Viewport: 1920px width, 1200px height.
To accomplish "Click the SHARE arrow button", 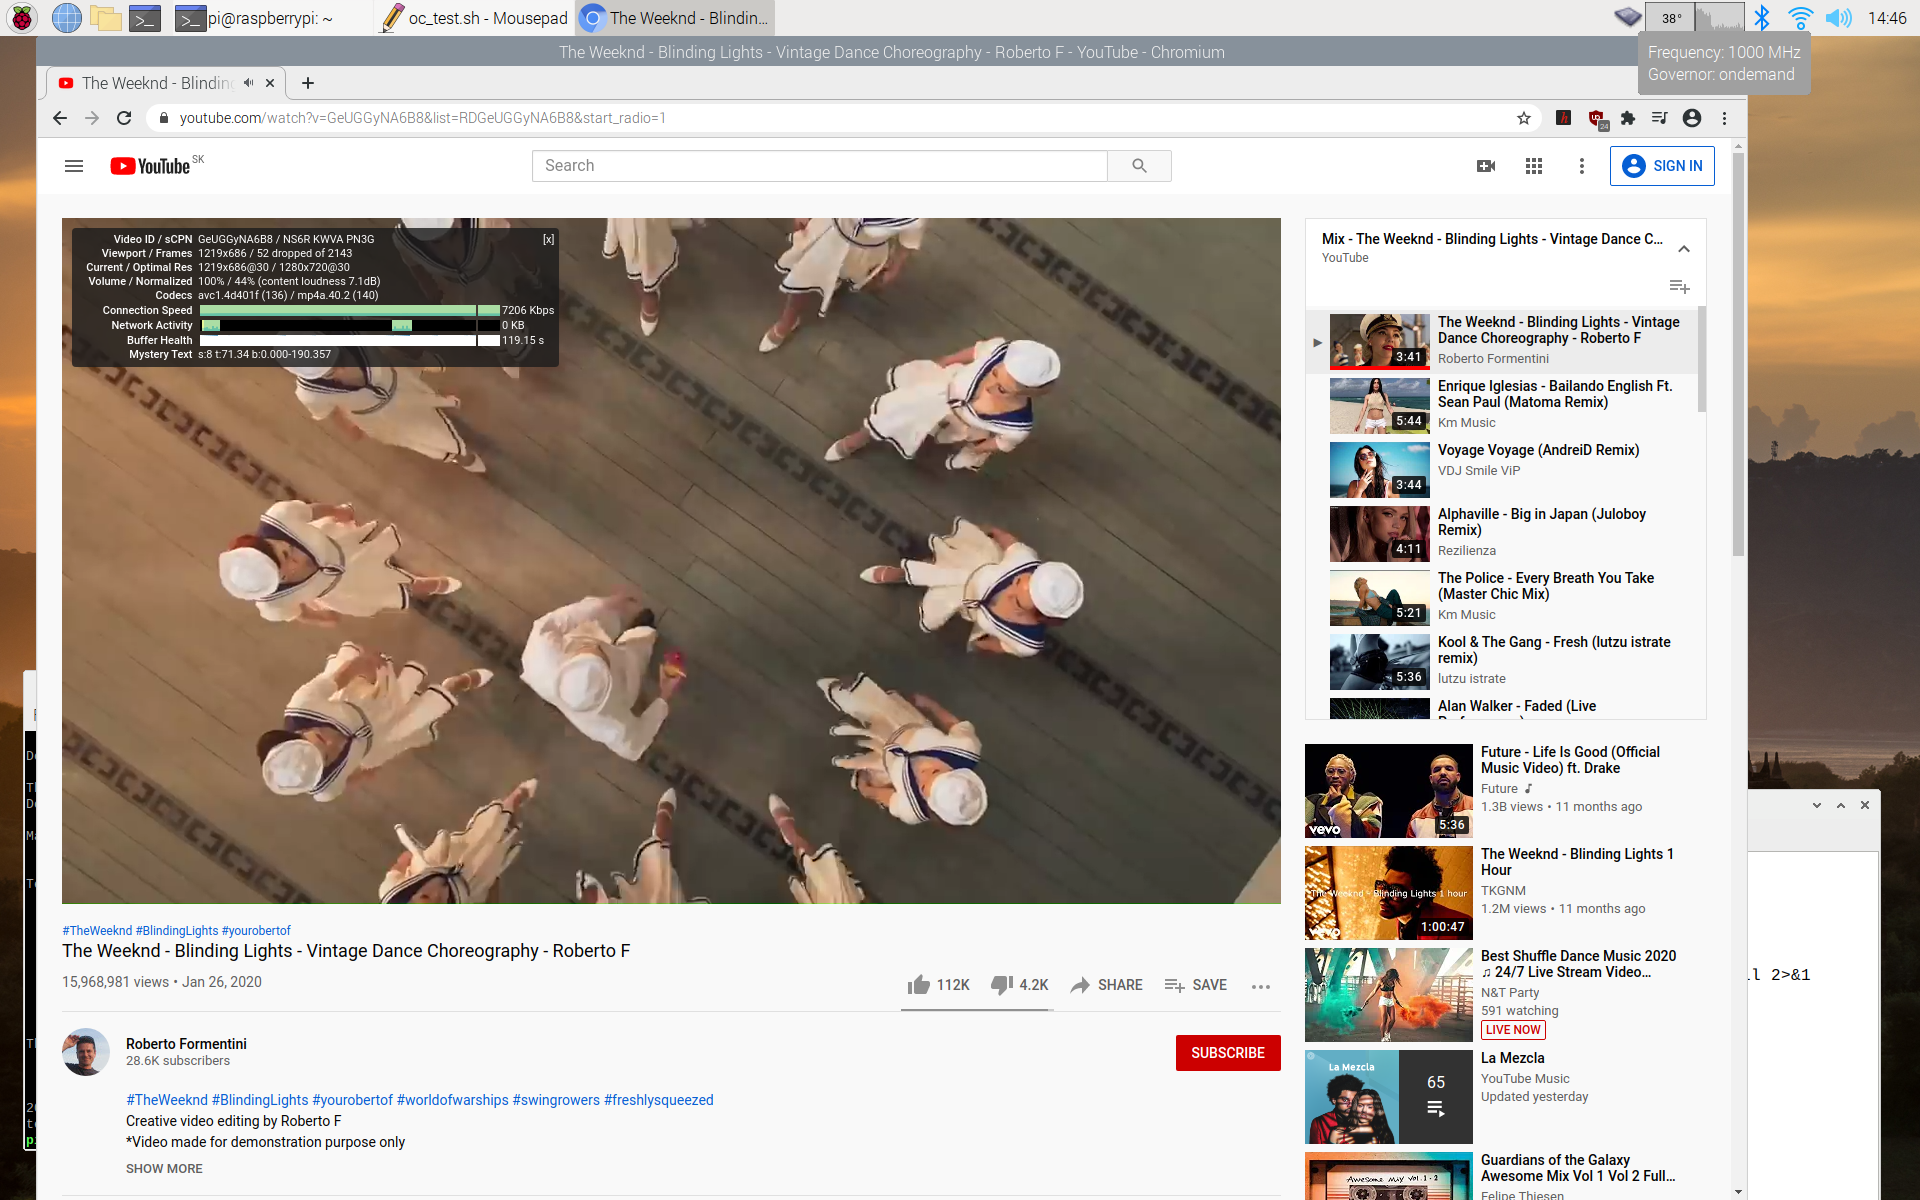I will (1106, 985).
